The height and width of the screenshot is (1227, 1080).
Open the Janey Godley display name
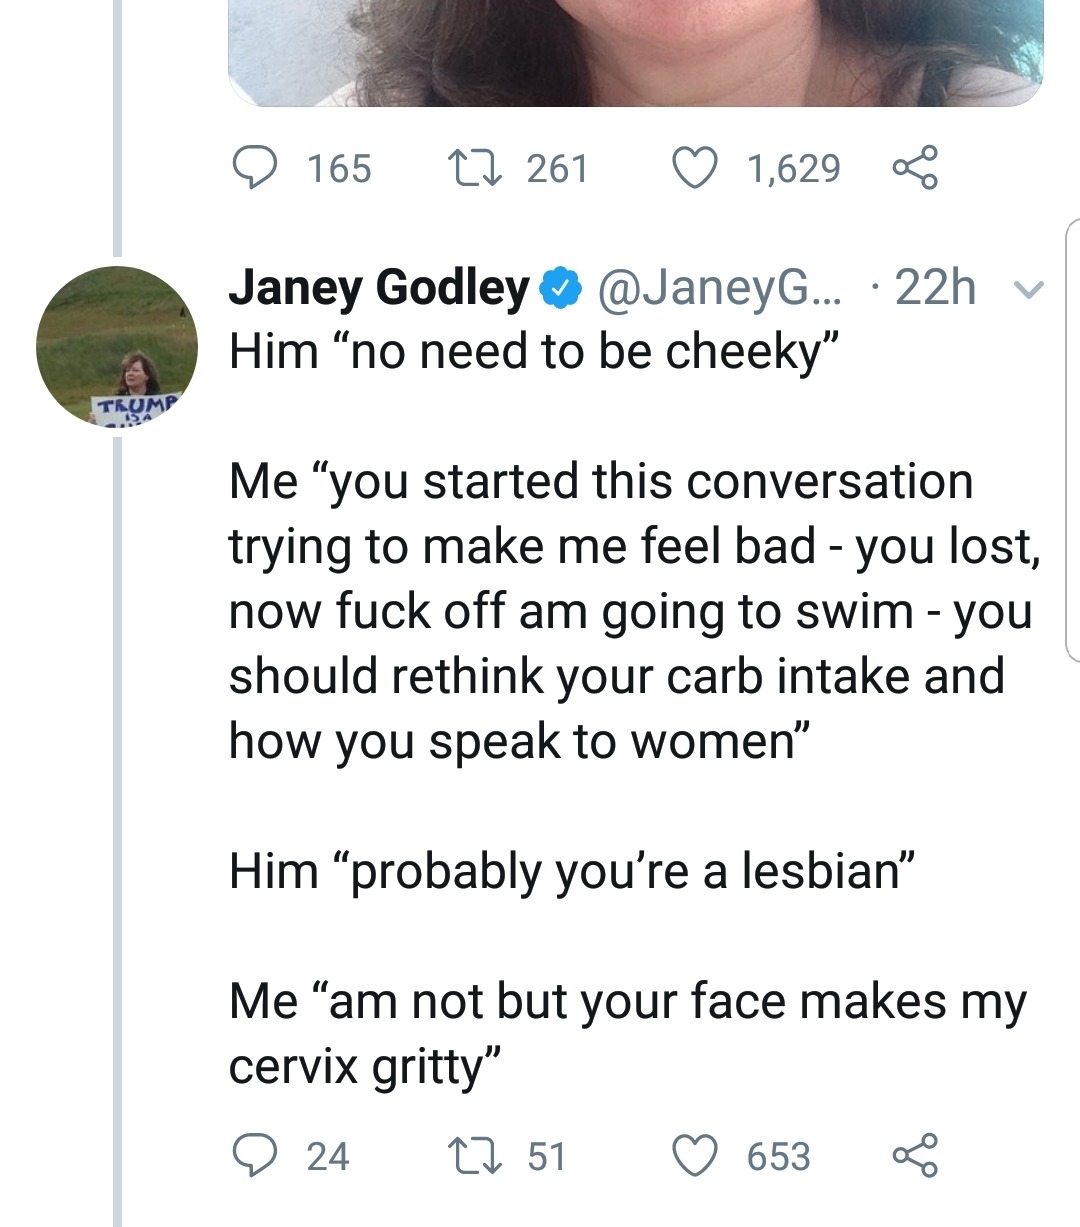(379, 288)
